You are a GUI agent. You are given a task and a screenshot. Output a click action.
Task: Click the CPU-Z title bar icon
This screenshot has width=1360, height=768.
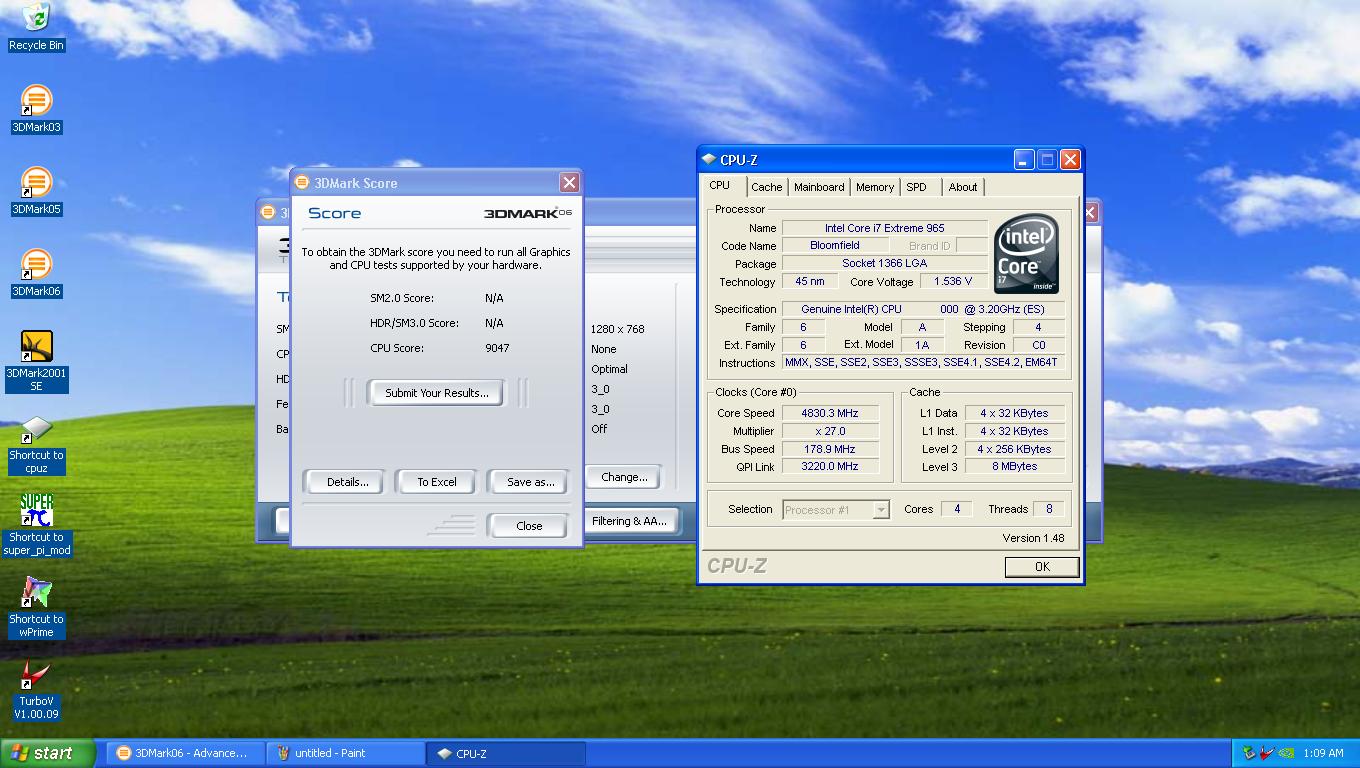[x=709, y=160]
